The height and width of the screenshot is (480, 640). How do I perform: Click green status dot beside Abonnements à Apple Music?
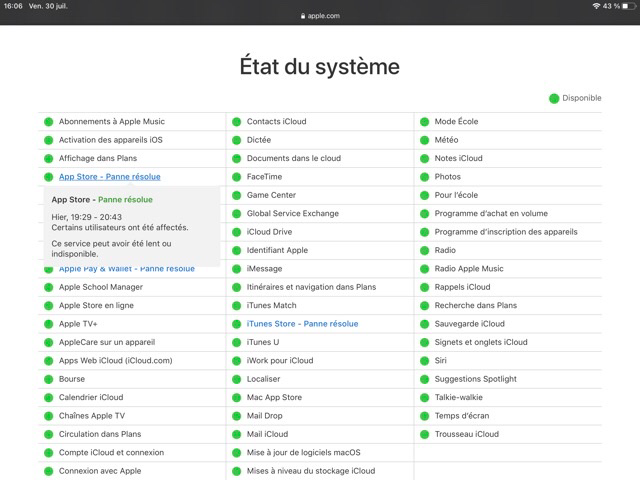48,122
